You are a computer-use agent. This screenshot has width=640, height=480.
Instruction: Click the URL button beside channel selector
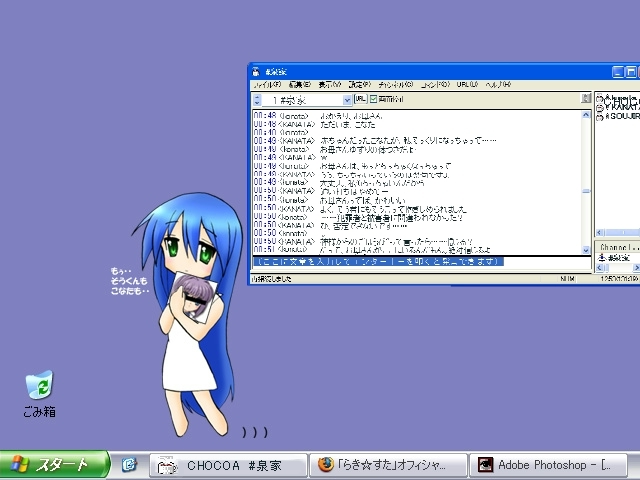360,99
